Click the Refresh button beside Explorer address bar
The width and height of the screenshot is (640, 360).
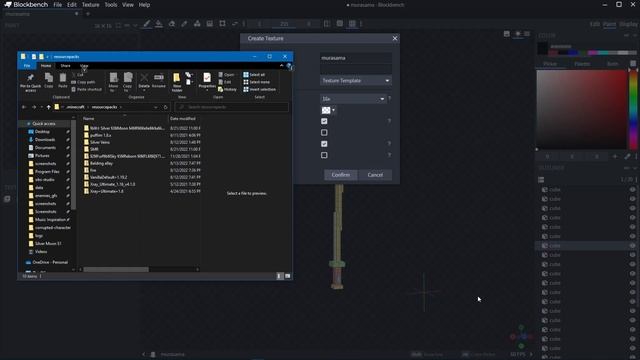click(165, 107)
